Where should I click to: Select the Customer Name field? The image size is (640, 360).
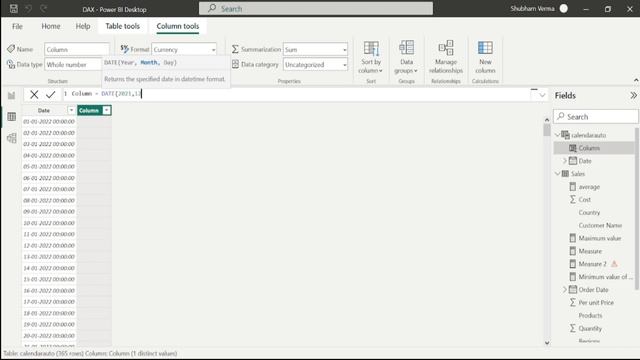click(x=600, y=225)
